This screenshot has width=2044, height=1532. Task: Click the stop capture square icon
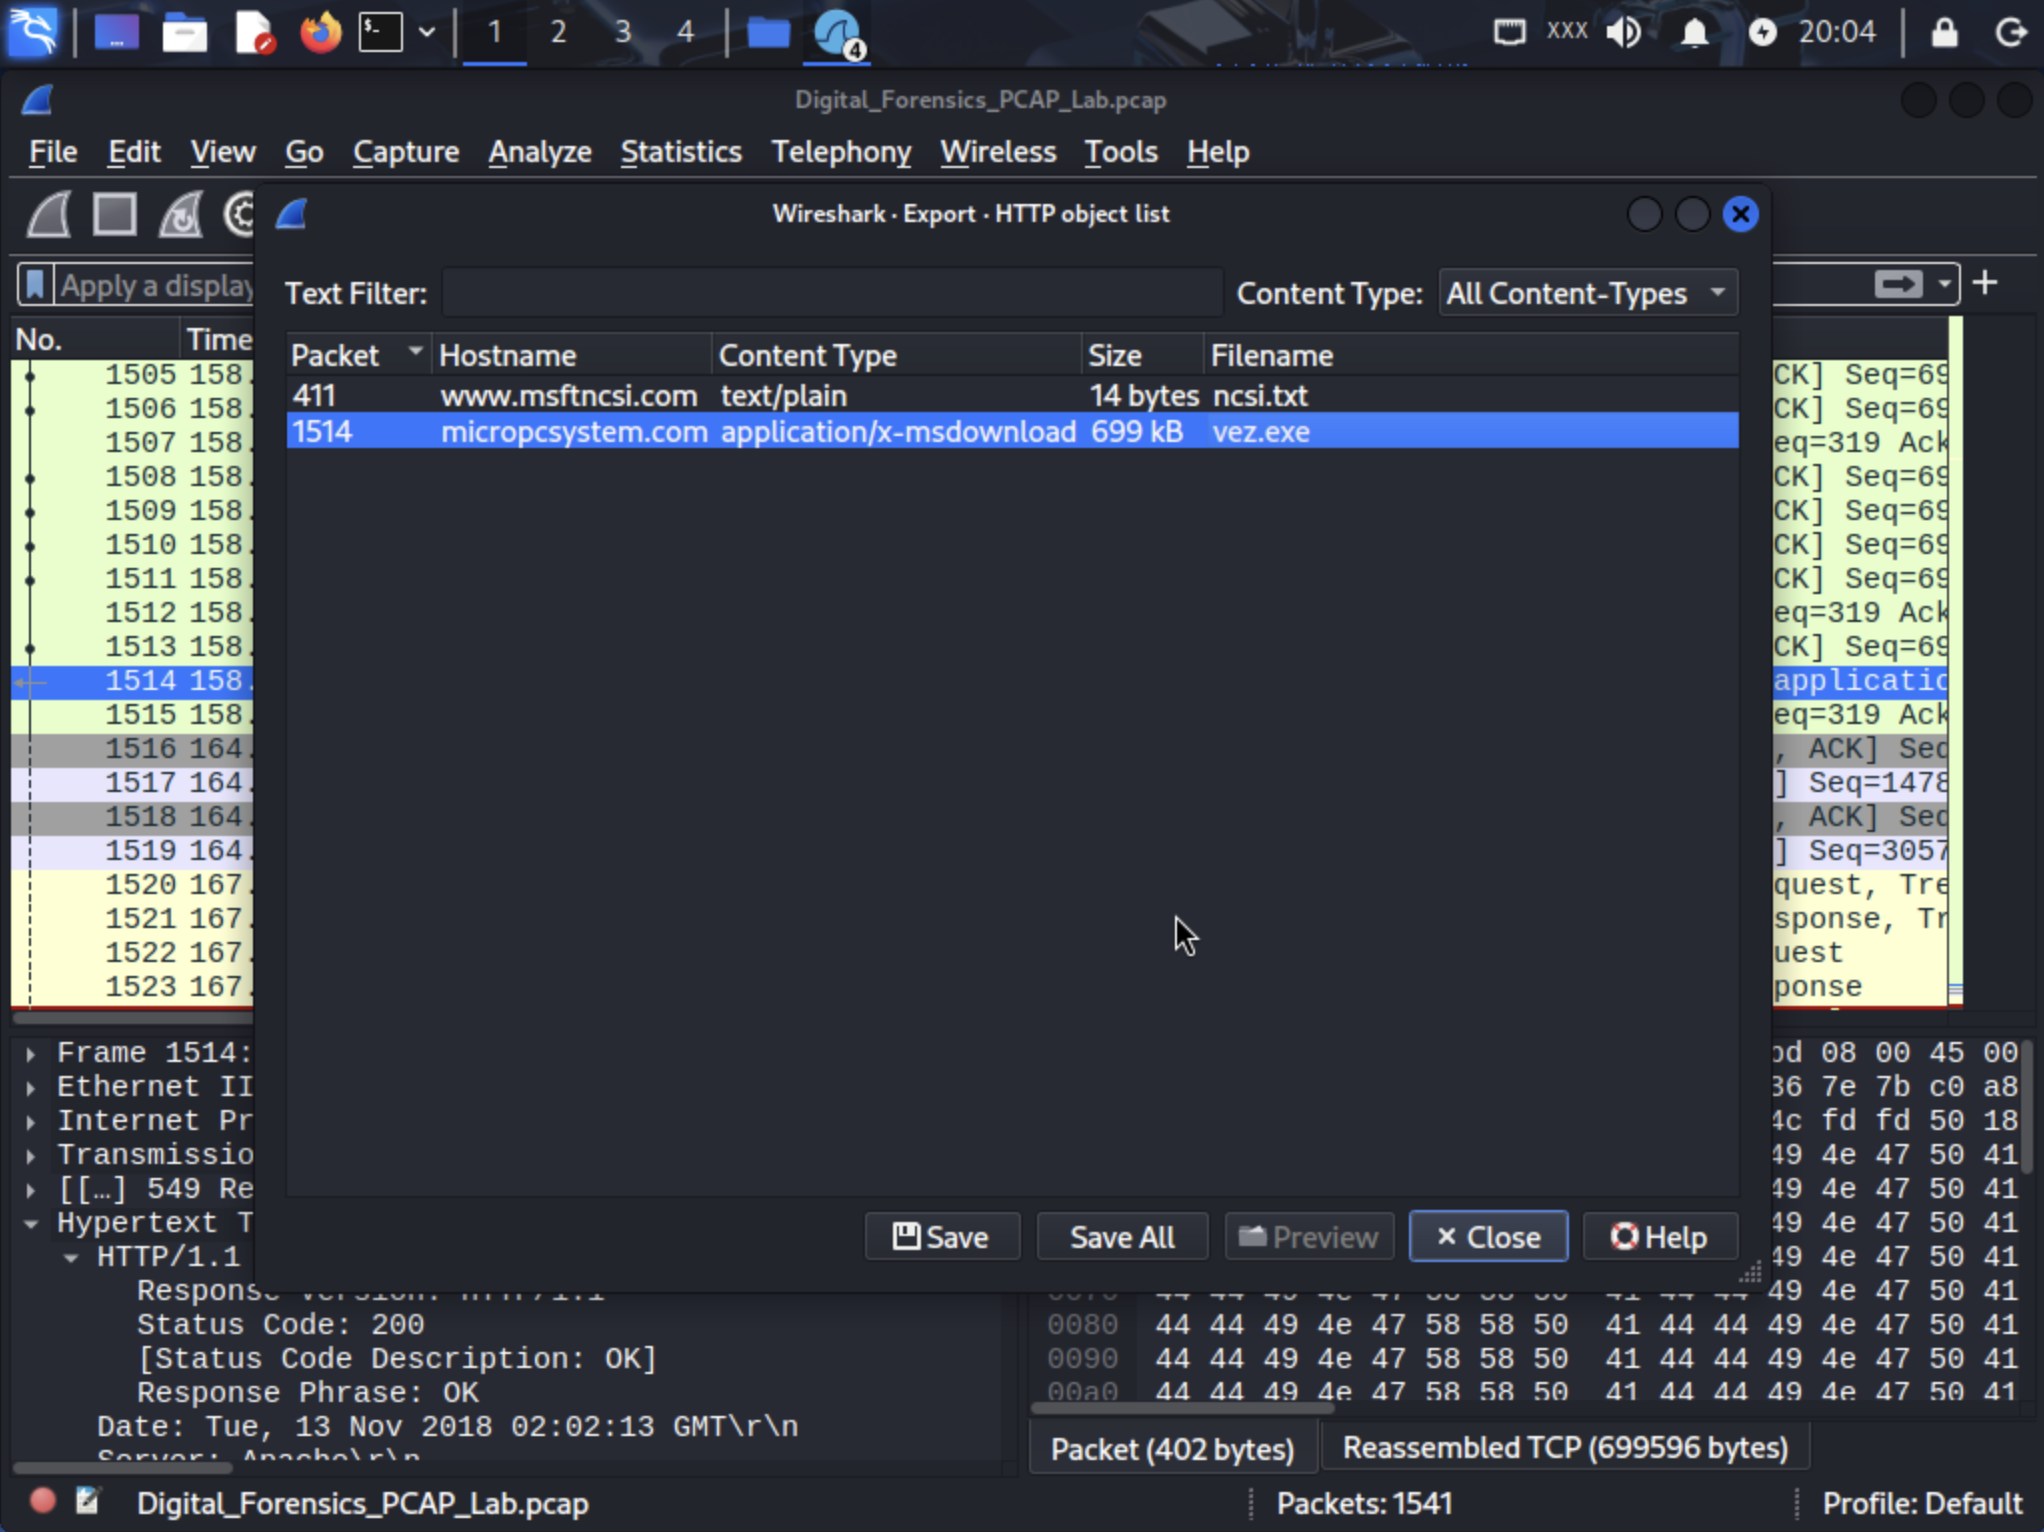(x=115, y=214)
